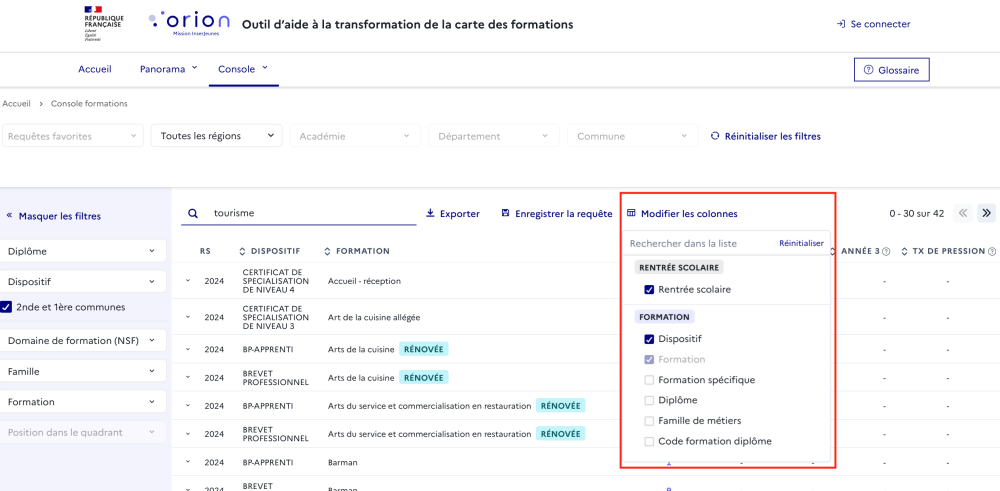1000x491 pixels.
Task: Open the Académie dropdown
Action: pos(355,136)
